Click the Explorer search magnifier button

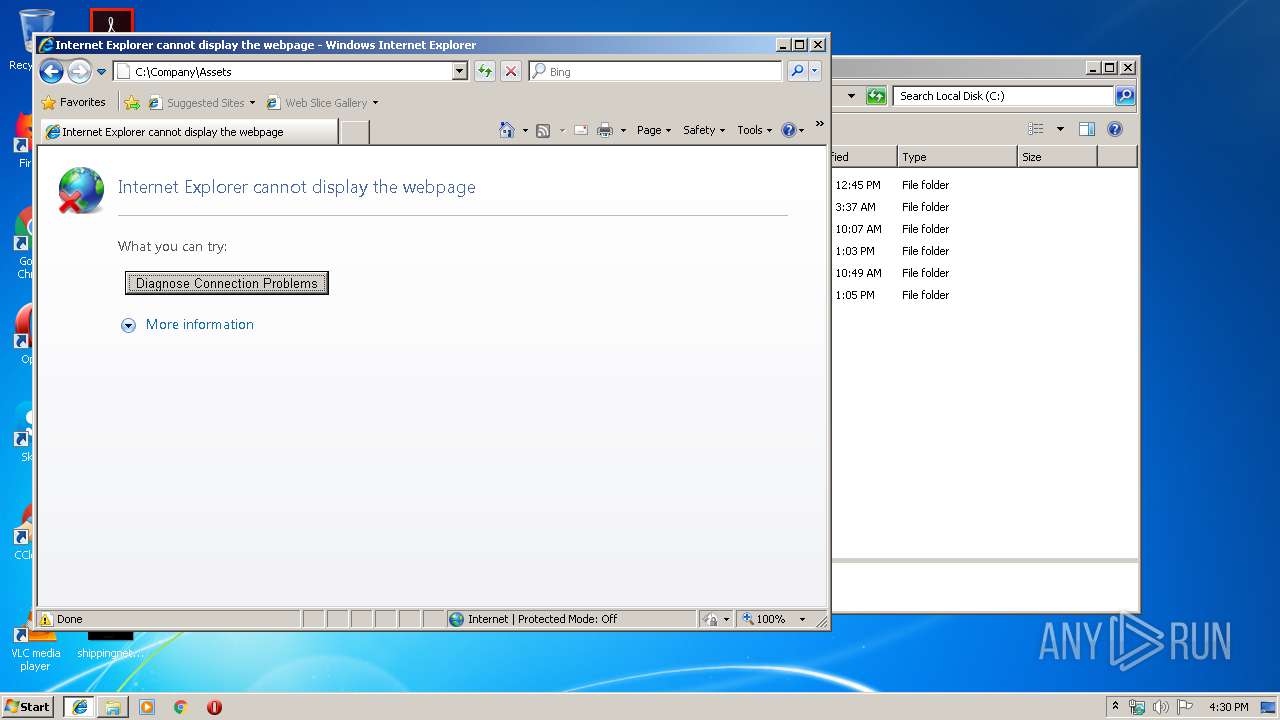[x=1125, y=96]
